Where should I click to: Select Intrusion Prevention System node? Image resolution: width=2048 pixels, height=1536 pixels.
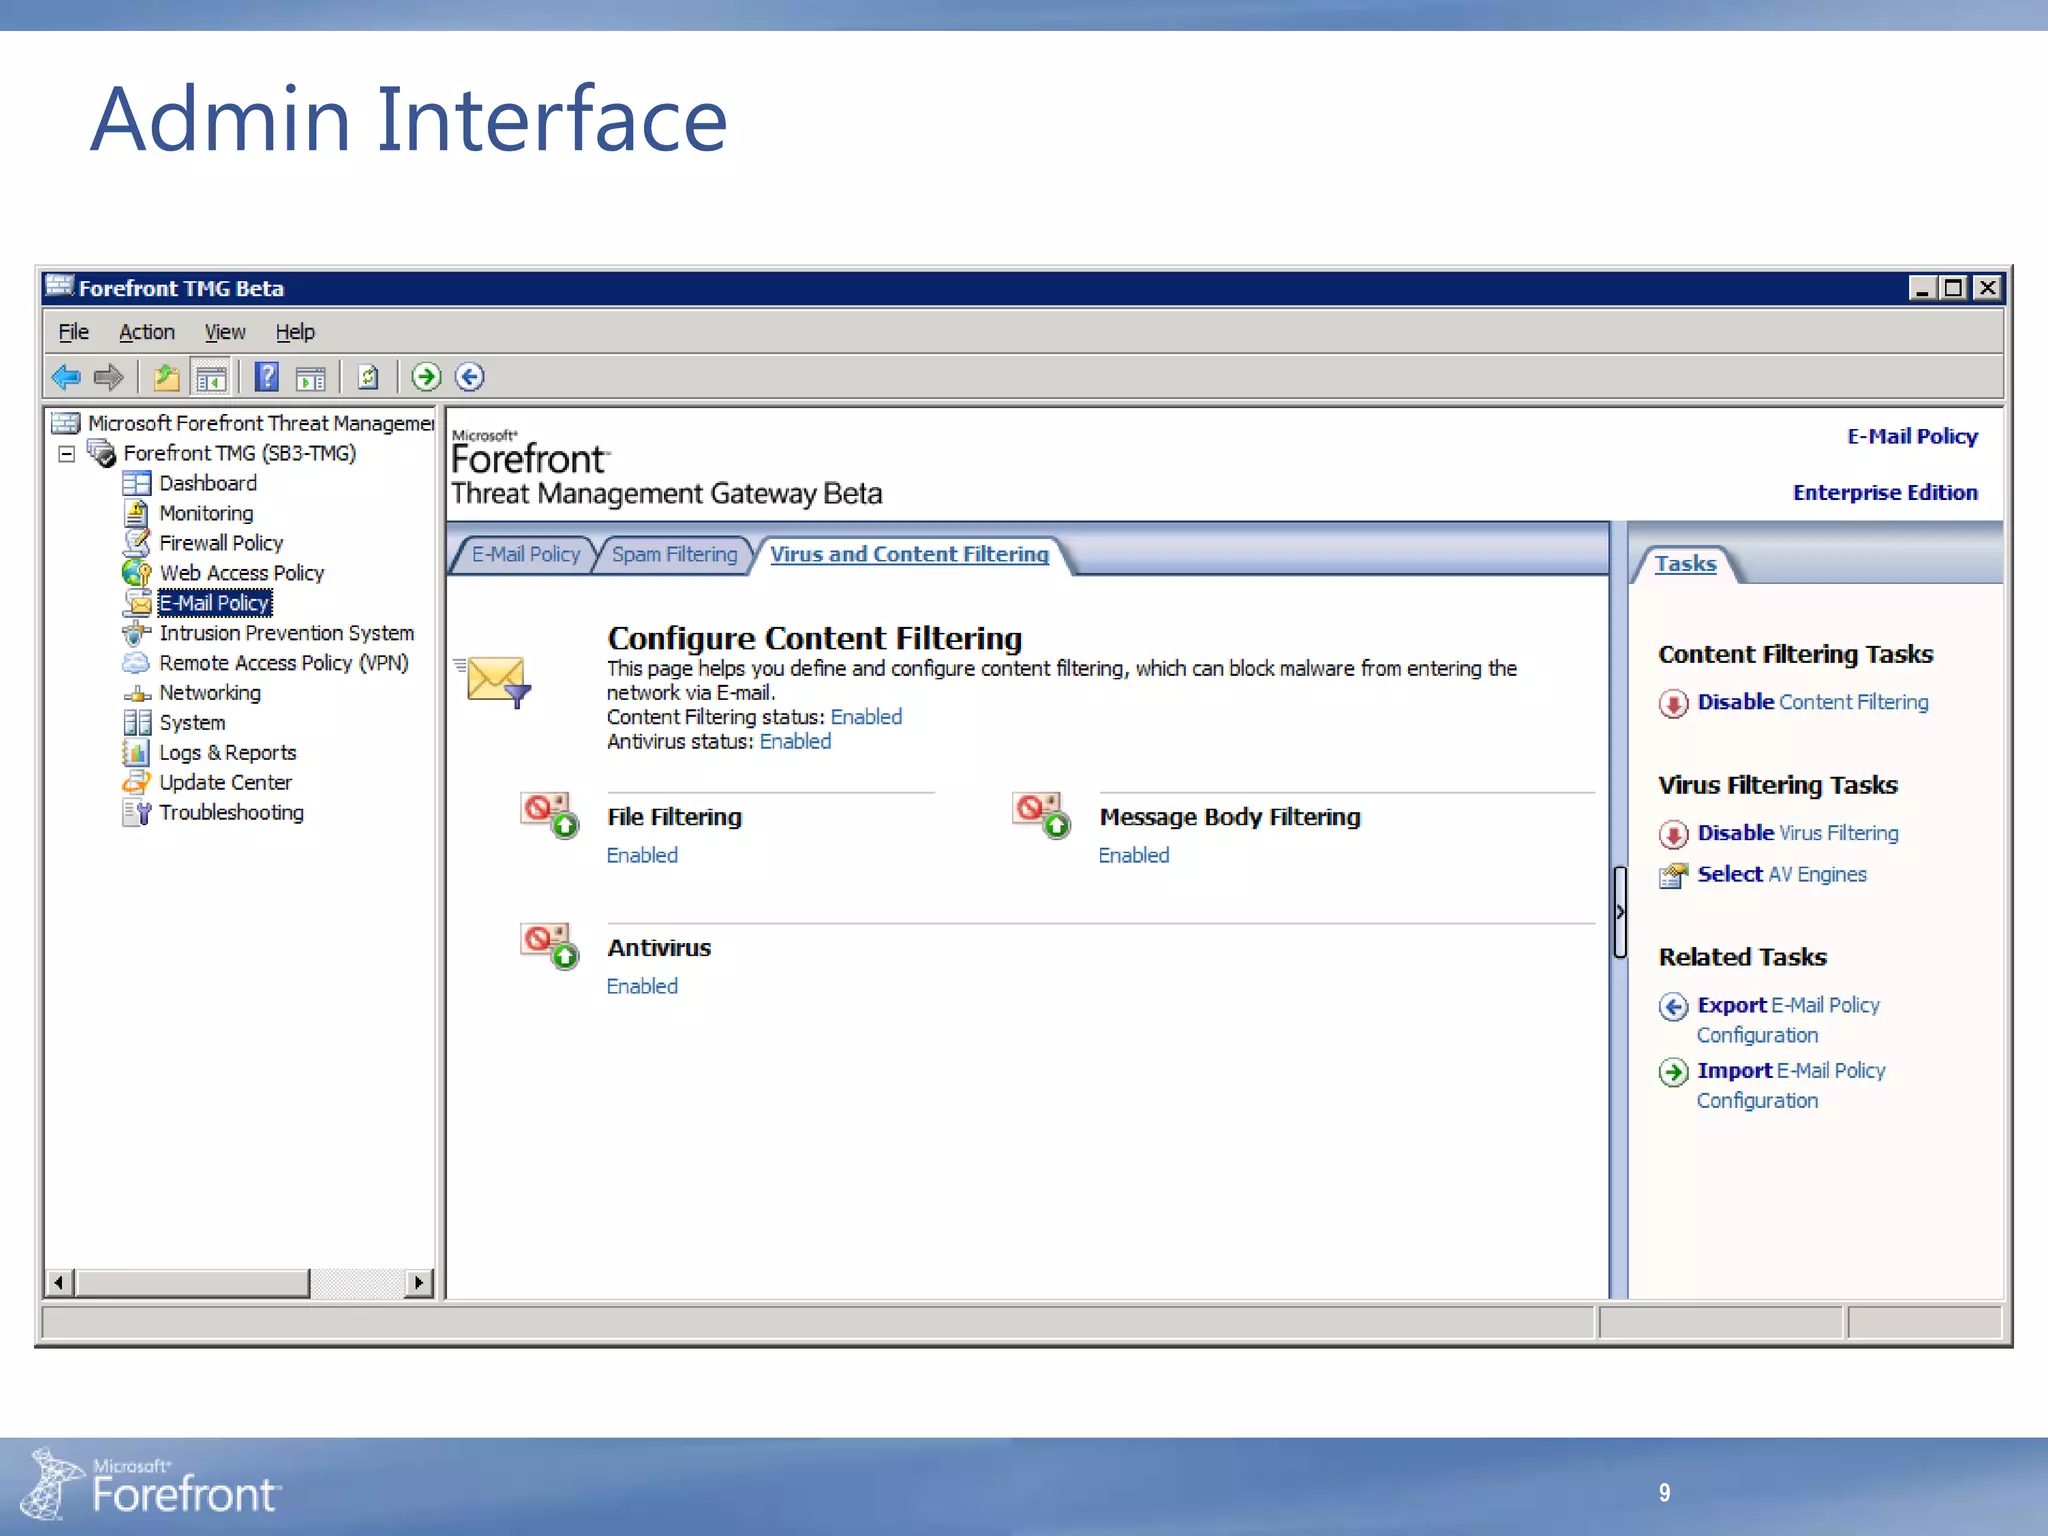(286, 633)
